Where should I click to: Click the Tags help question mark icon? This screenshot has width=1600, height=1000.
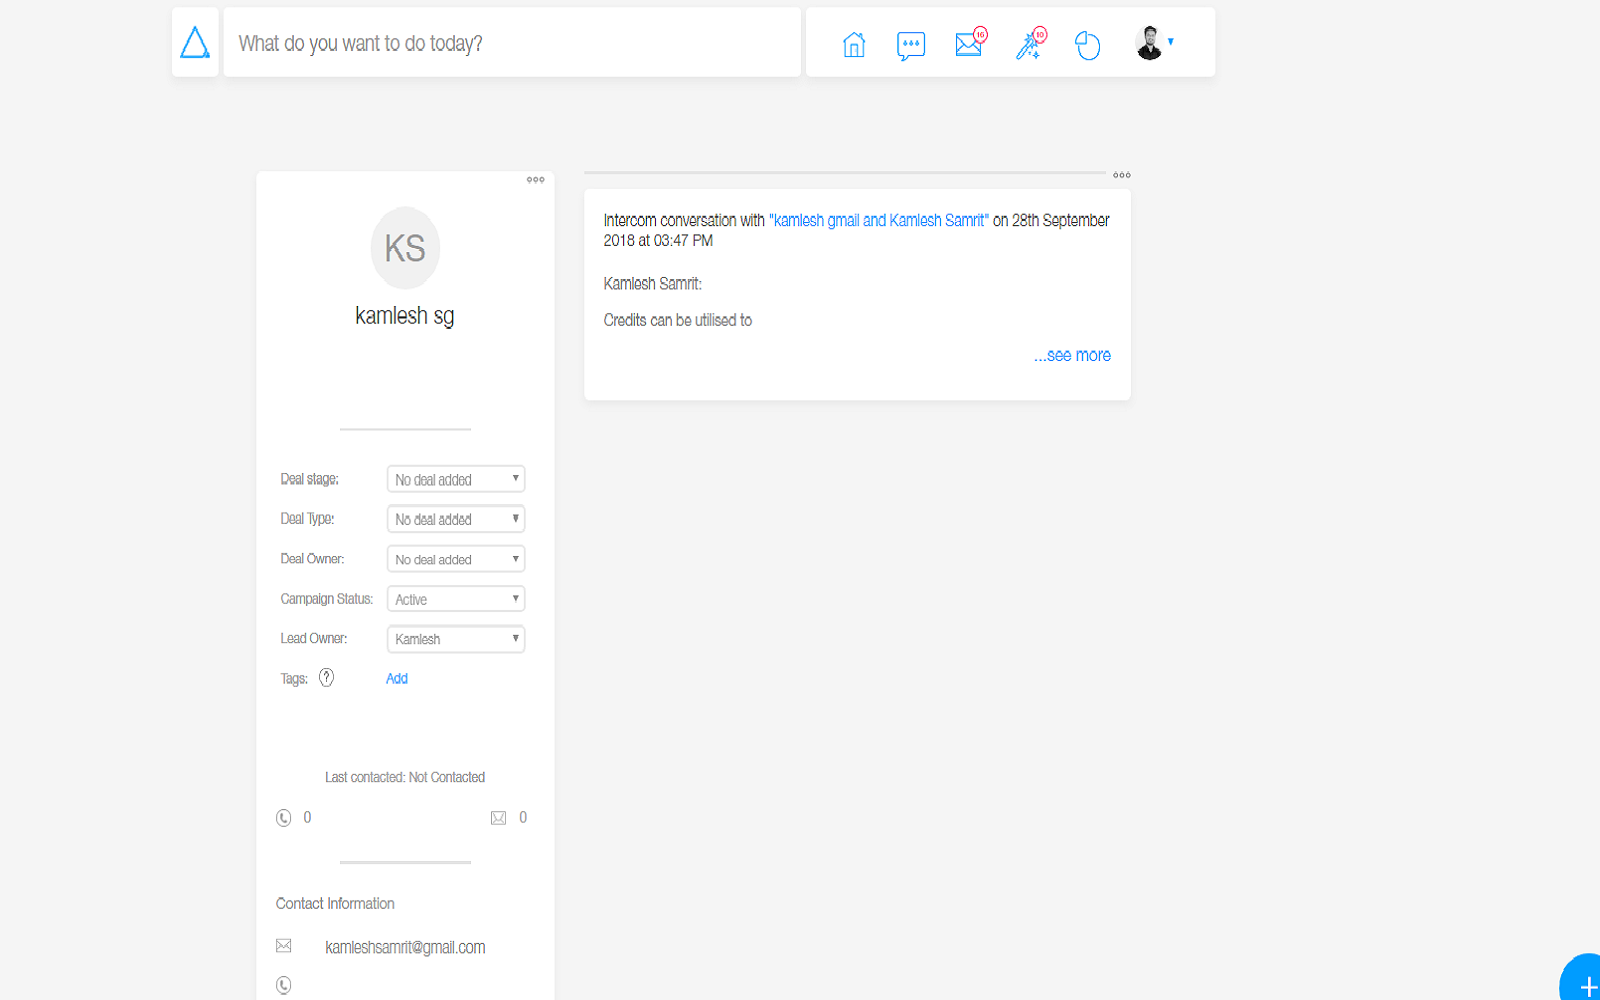point(327,678)
